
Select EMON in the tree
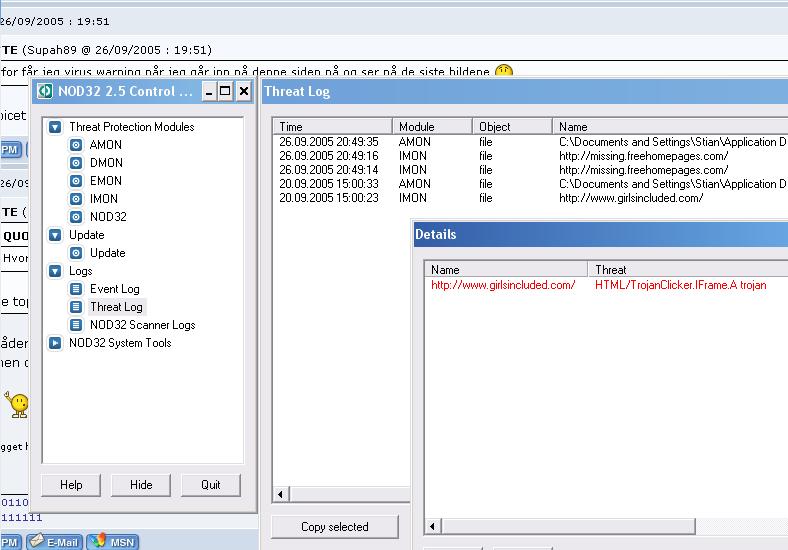click(106, 181)
